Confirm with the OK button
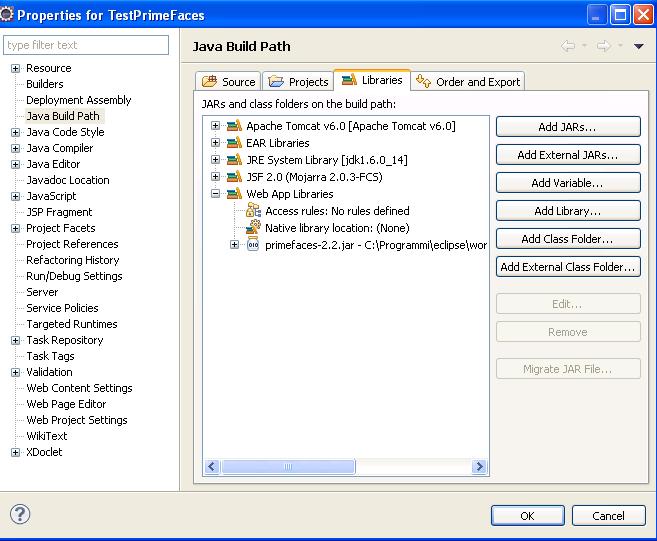Screen dimensions: 657x541 click(528, 515)
